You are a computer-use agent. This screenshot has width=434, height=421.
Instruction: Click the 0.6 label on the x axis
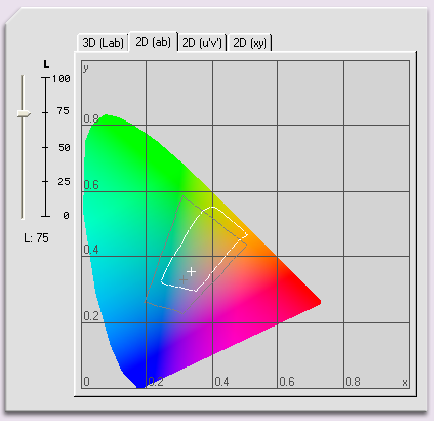287,382
